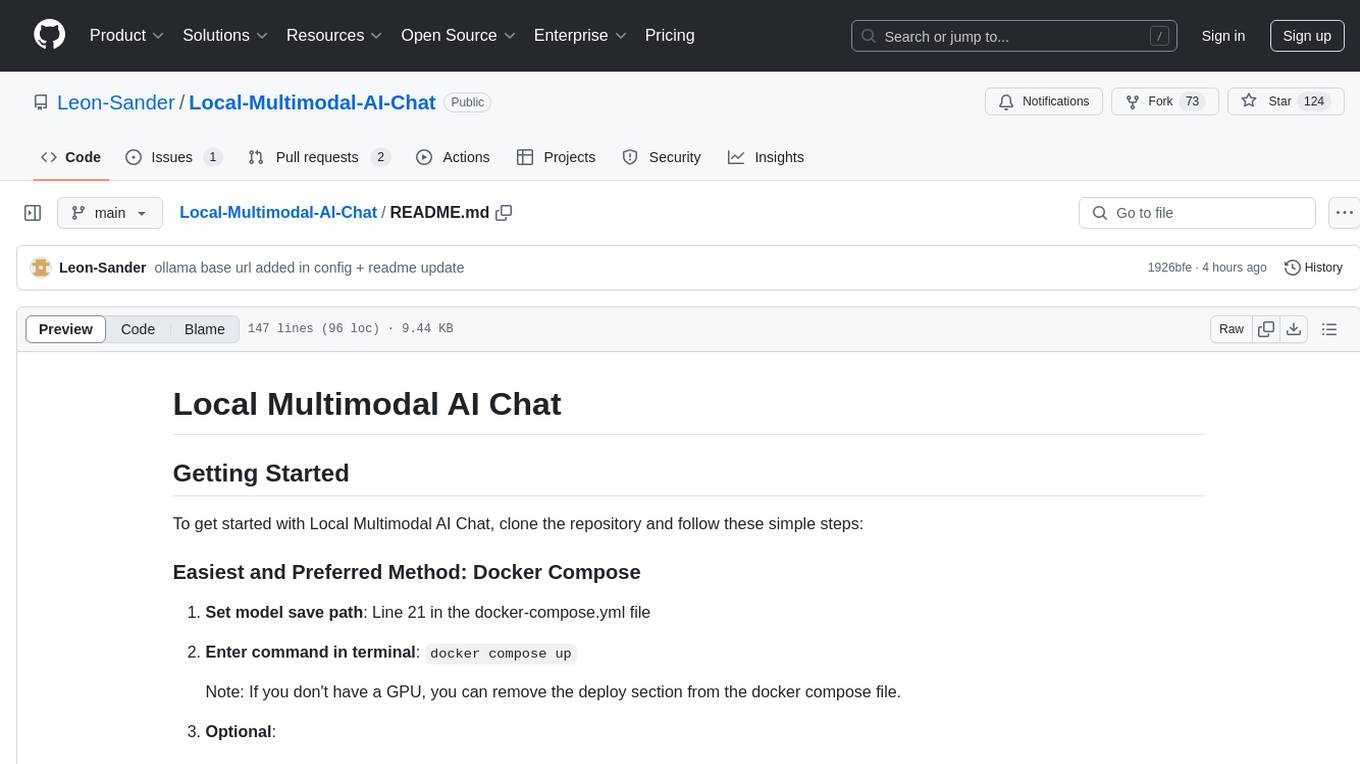Switch to Code view mode
Screen dimensions: 1360x764
point(138,329)
